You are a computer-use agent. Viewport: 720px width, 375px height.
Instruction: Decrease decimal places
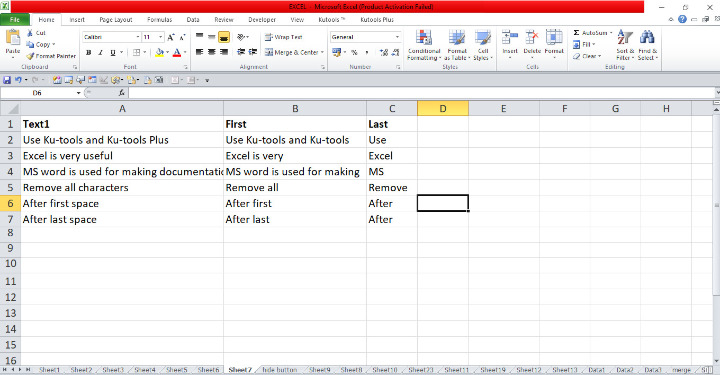[396, 53]
